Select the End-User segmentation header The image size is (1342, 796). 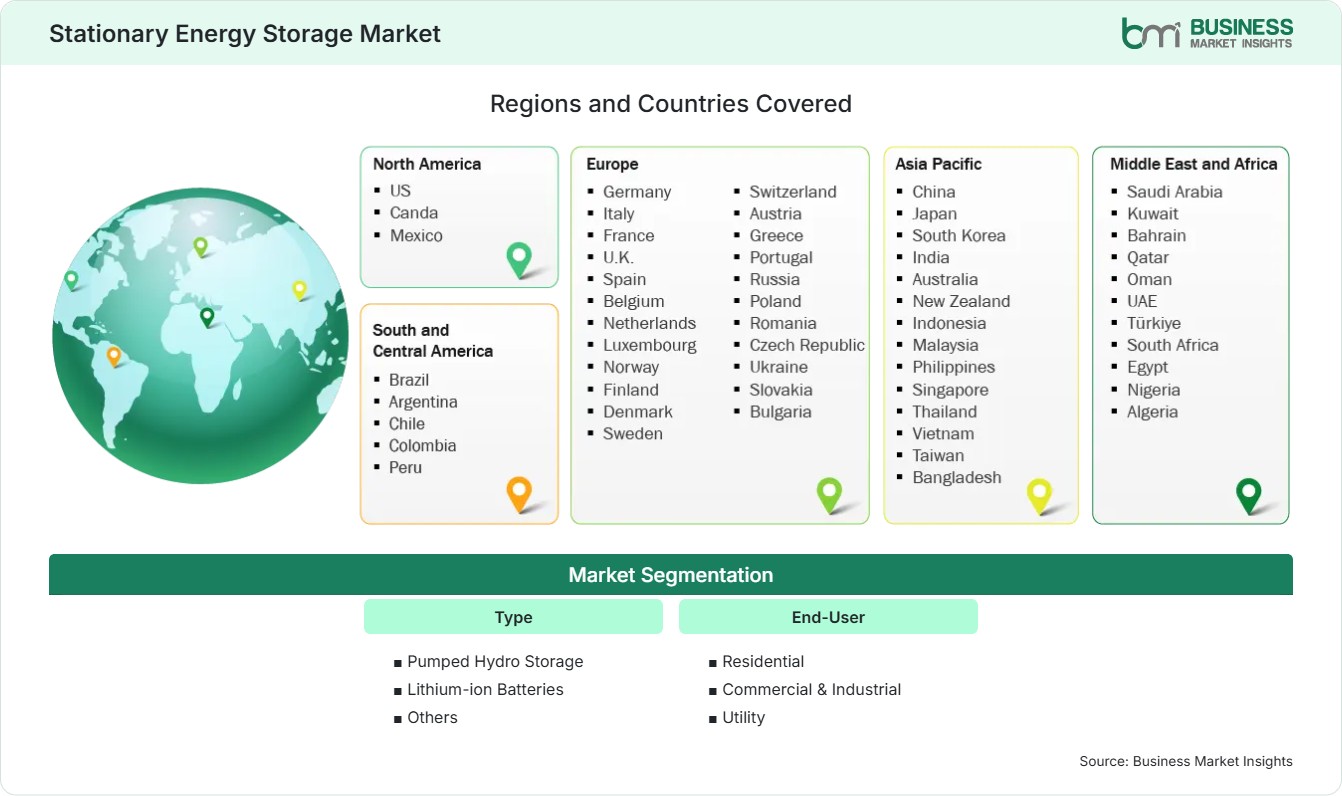click(x=828, y=617)
